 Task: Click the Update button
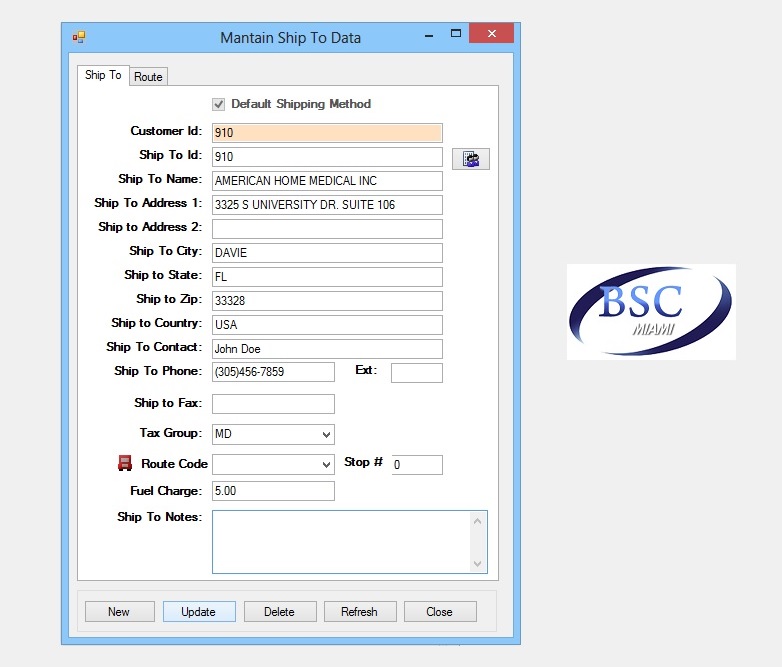pos(199,612)
